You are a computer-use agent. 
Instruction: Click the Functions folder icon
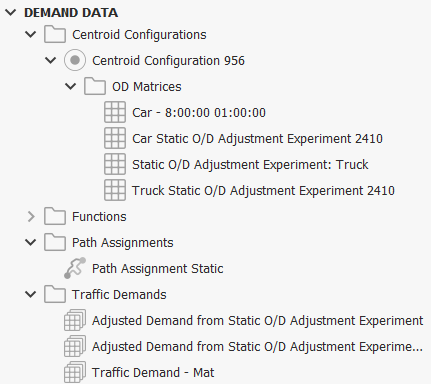click(55, 216)
